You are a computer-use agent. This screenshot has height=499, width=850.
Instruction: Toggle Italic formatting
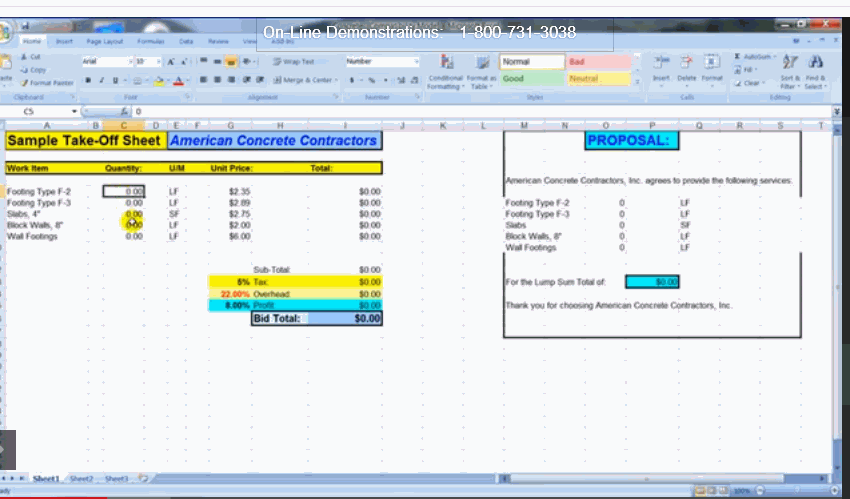pyautogui.click(x=101, y=81)
